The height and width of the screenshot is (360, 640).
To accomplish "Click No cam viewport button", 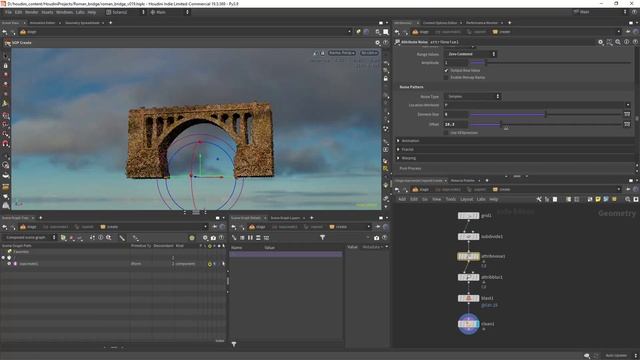I will coord(369,53).
